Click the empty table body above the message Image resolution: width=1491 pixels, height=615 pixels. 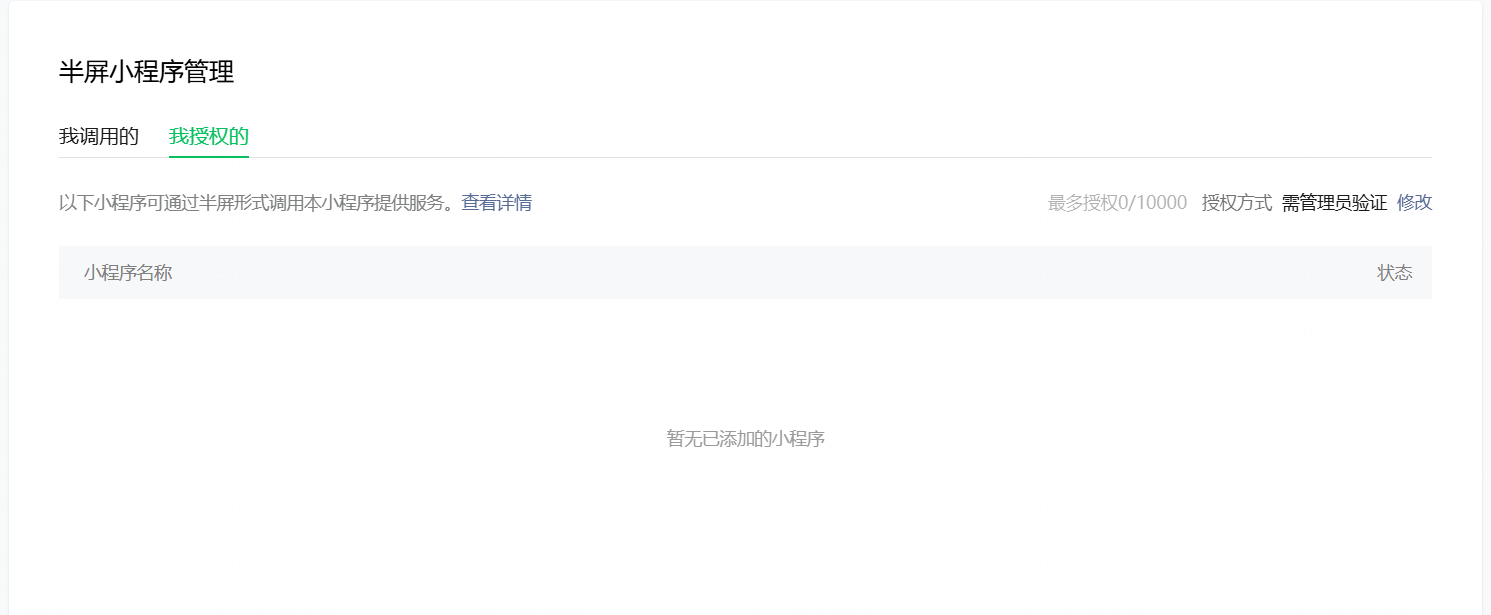tap(746, 360)
